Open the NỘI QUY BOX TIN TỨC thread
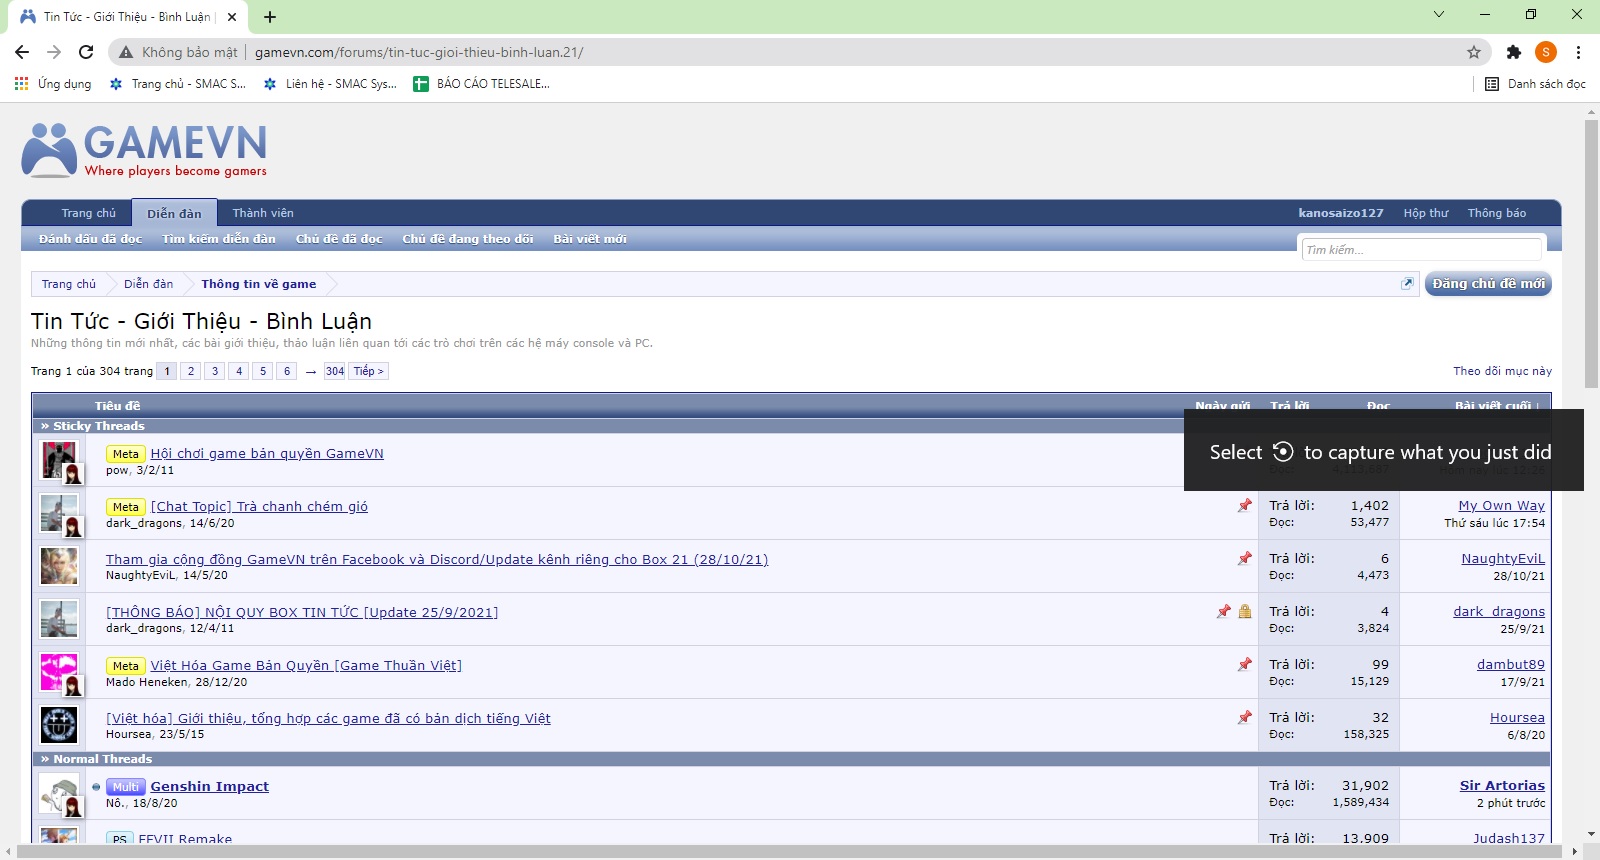Viewport: 1600px width, 860px height. 302,613
